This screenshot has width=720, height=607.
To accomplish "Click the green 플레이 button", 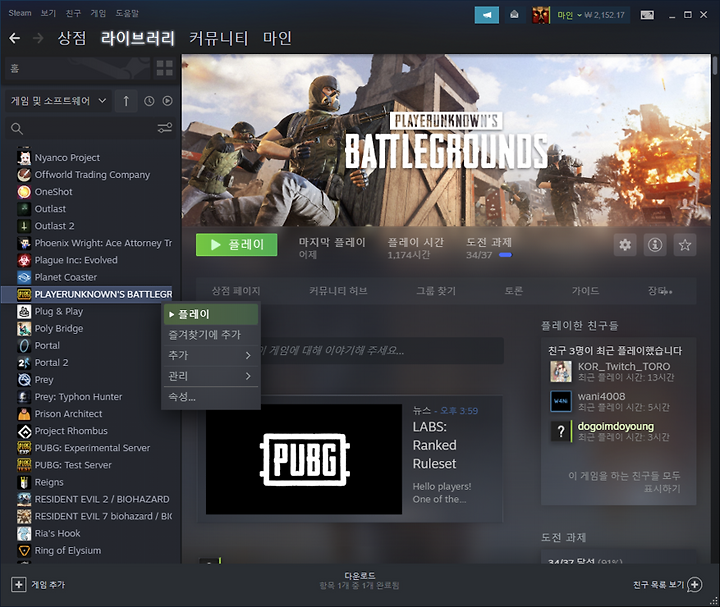I will pyautogui.click(x=236, y=245).
